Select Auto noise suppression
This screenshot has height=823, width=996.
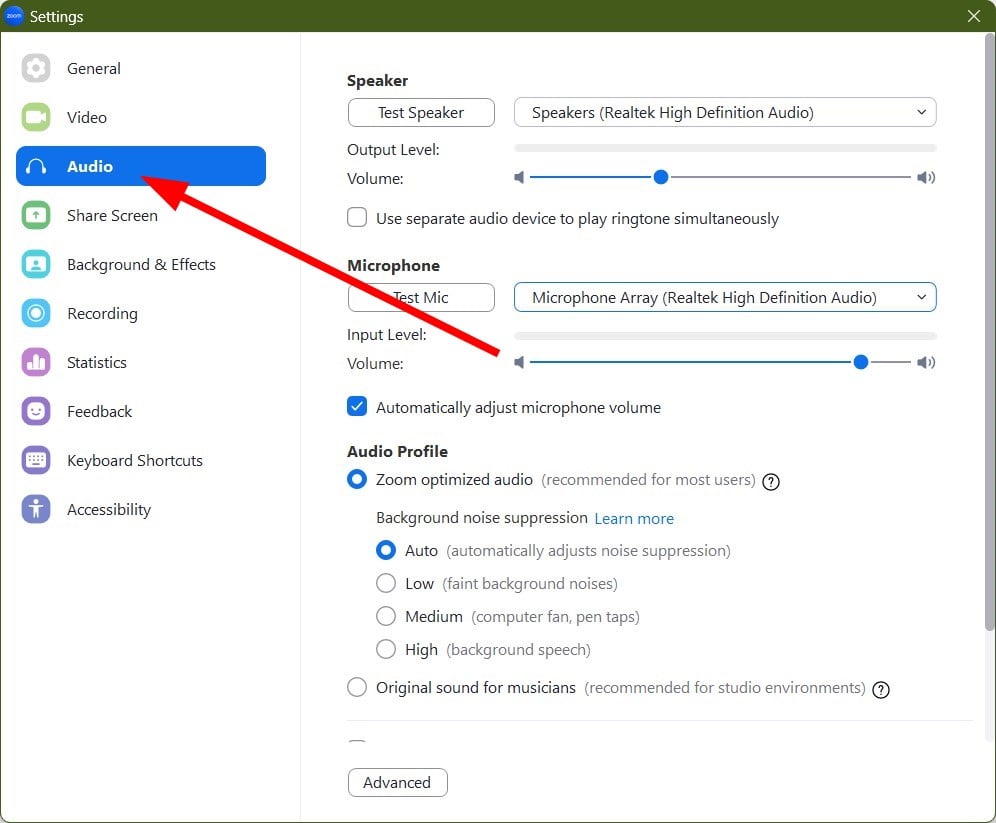386,550
